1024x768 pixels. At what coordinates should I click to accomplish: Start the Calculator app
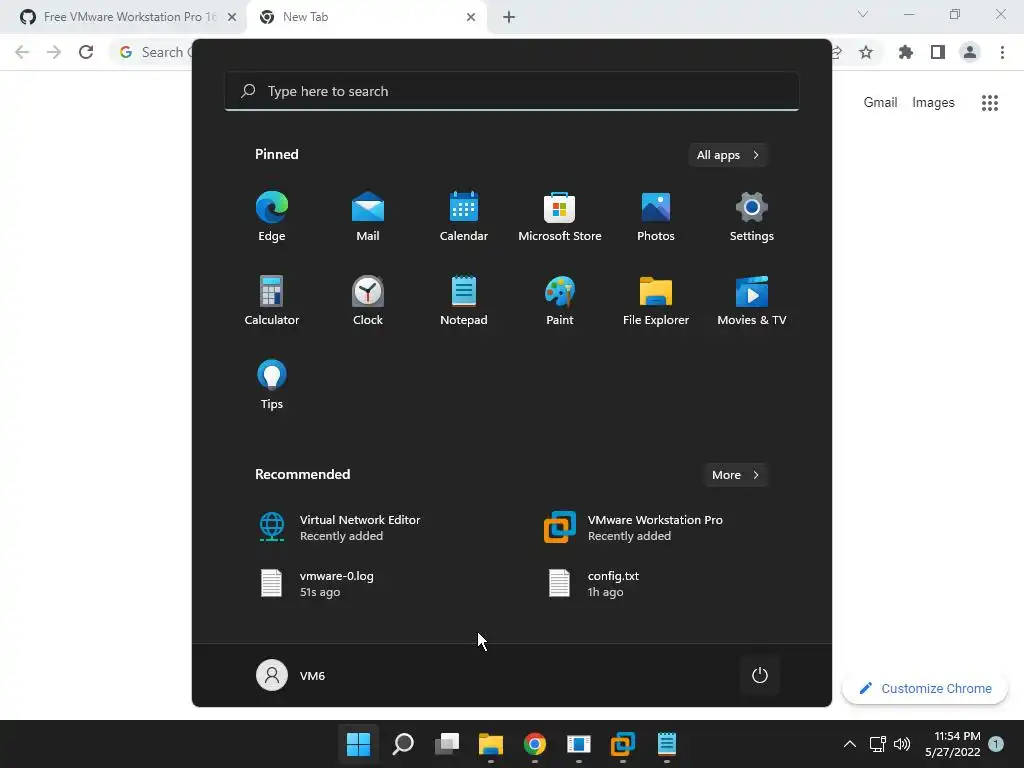272,300
